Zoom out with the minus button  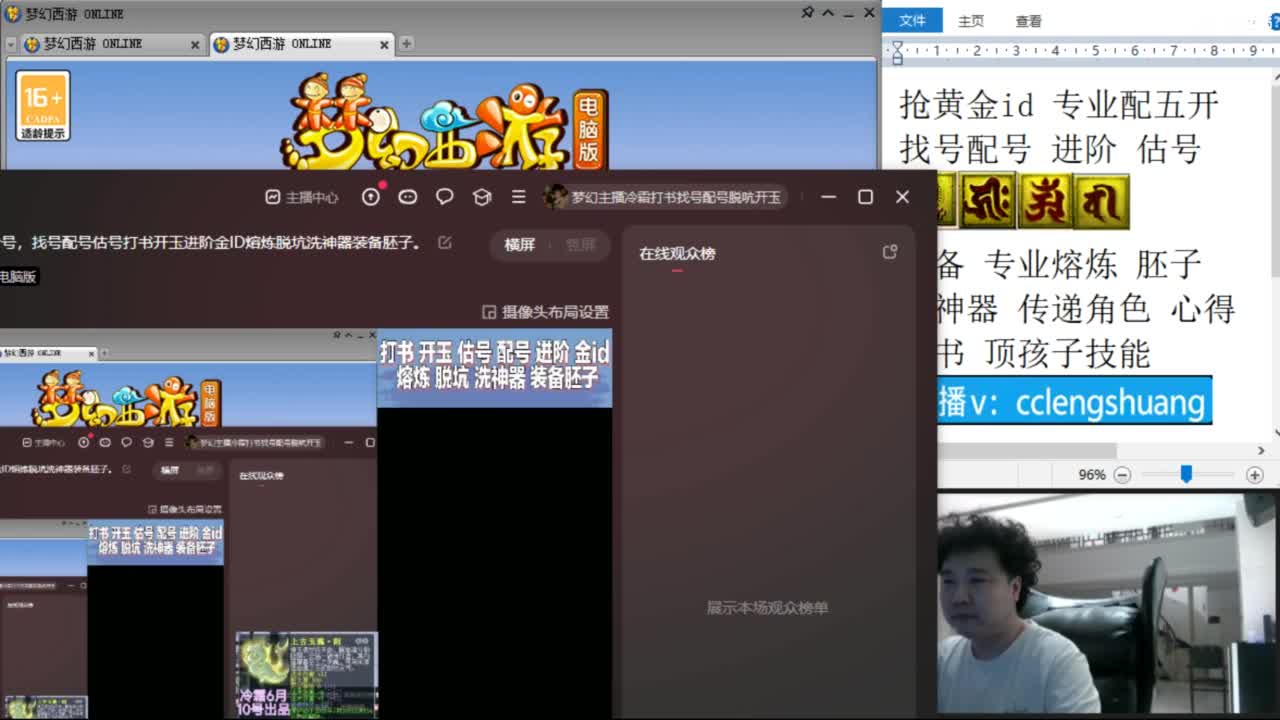point(1122,475)
